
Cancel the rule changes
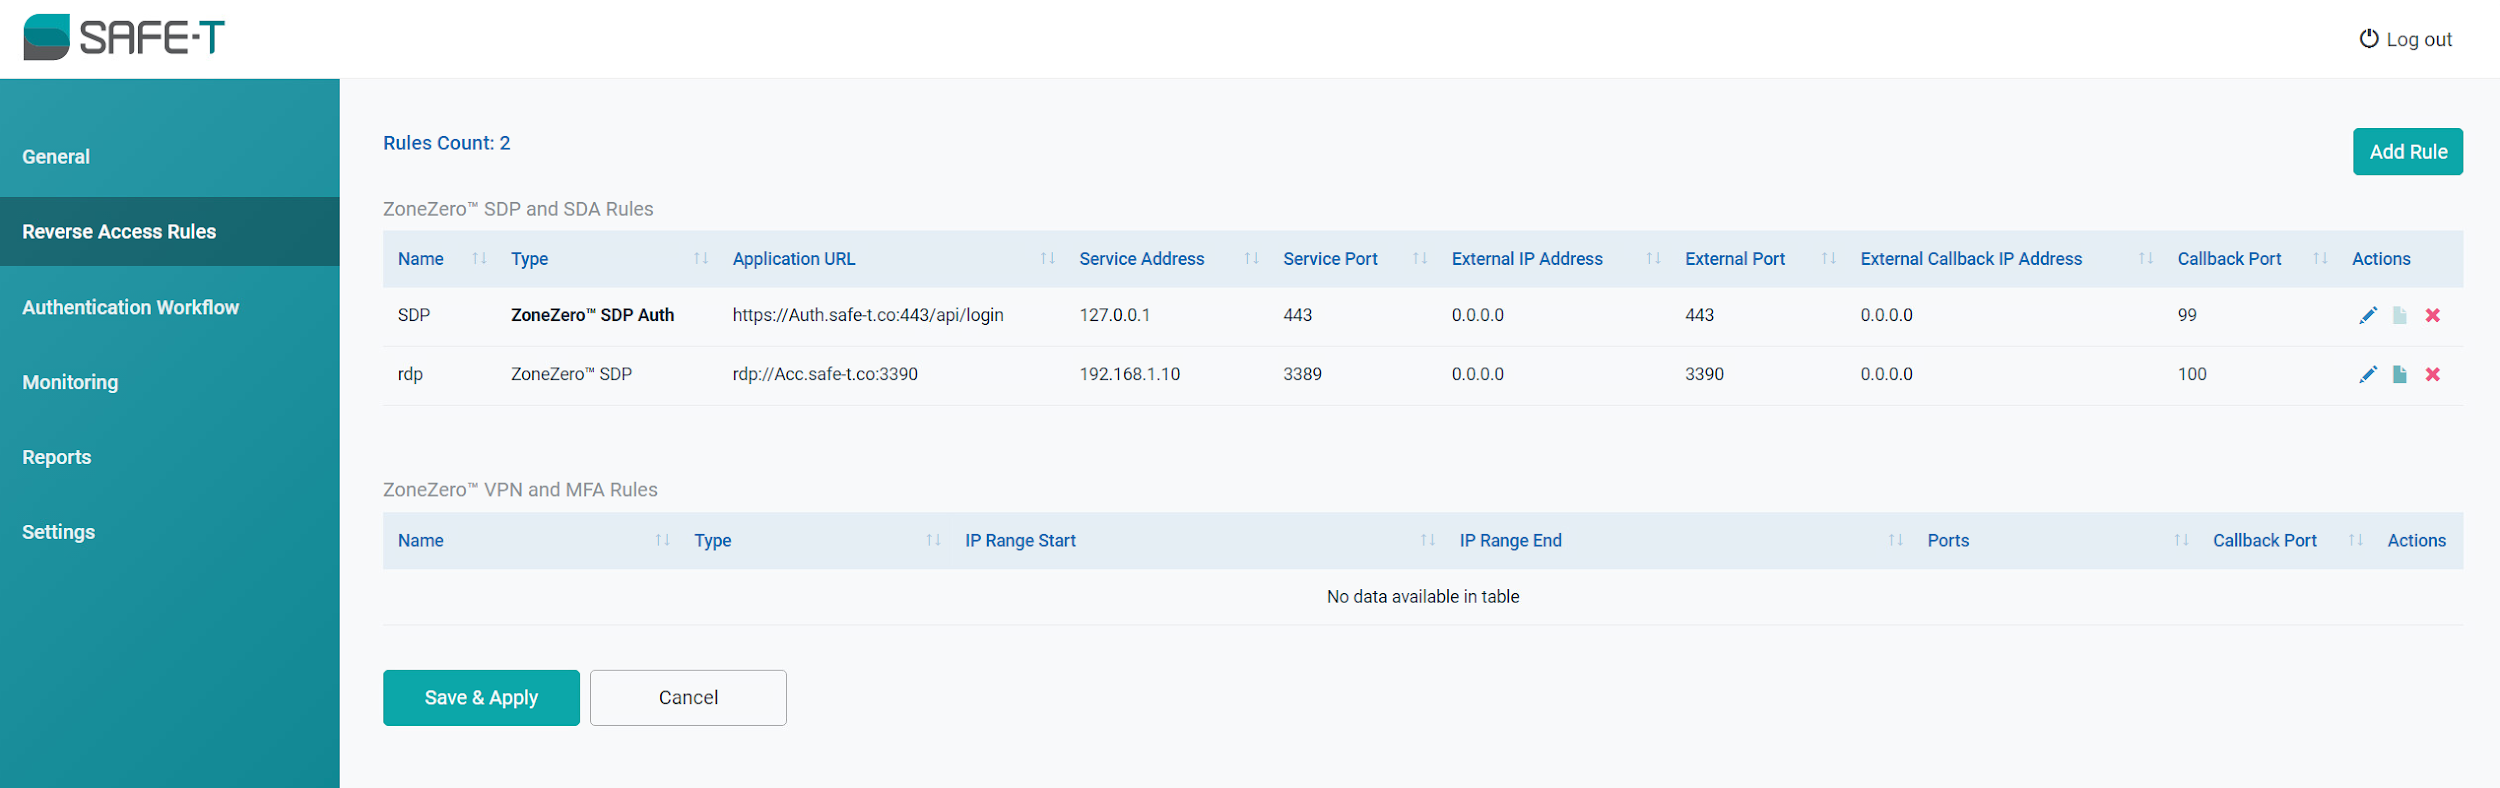click(688, 698)
